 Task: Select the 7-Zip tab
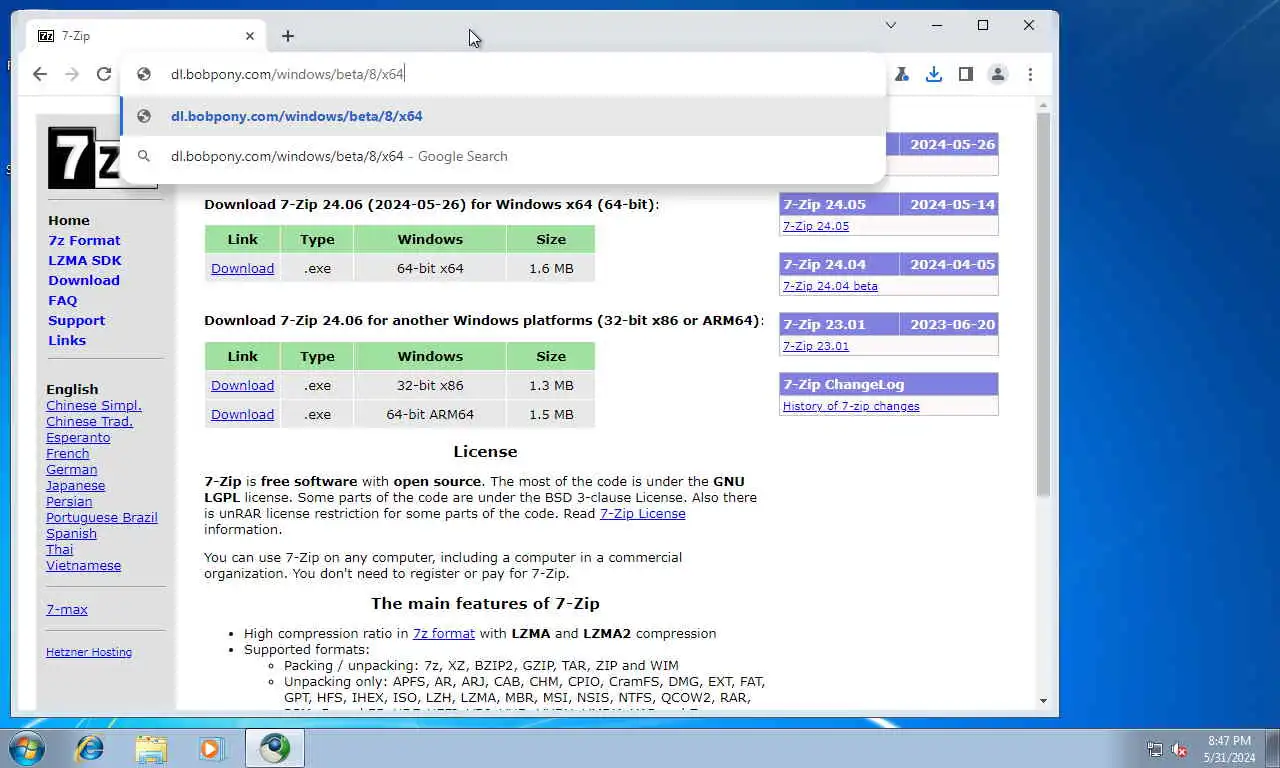click(x=146, y=36)
